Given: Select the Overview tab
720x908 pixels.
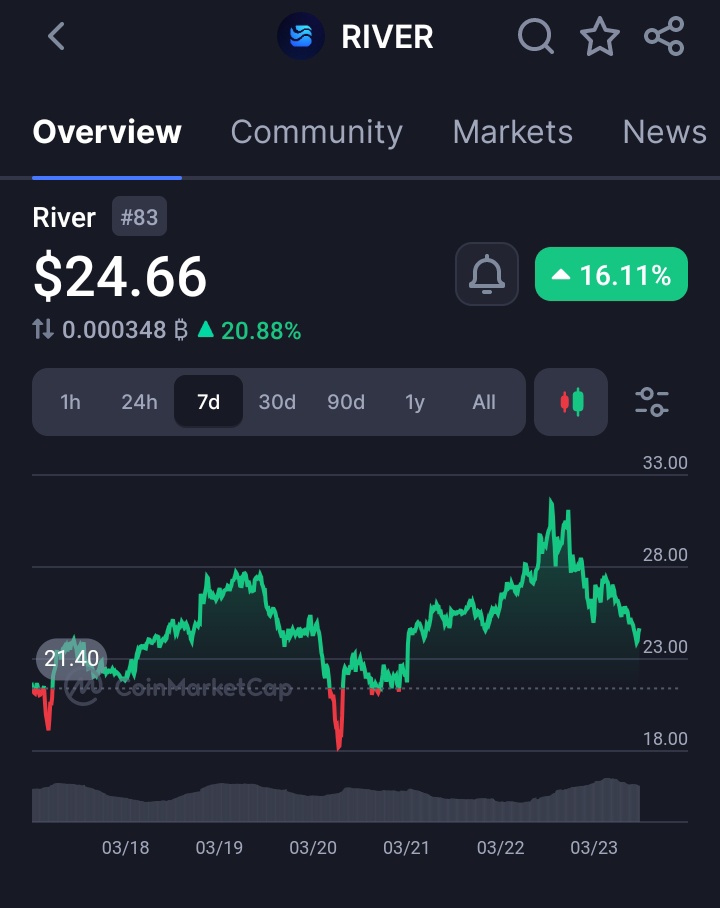Looking at the screenshot, I should tap(107, 132).
